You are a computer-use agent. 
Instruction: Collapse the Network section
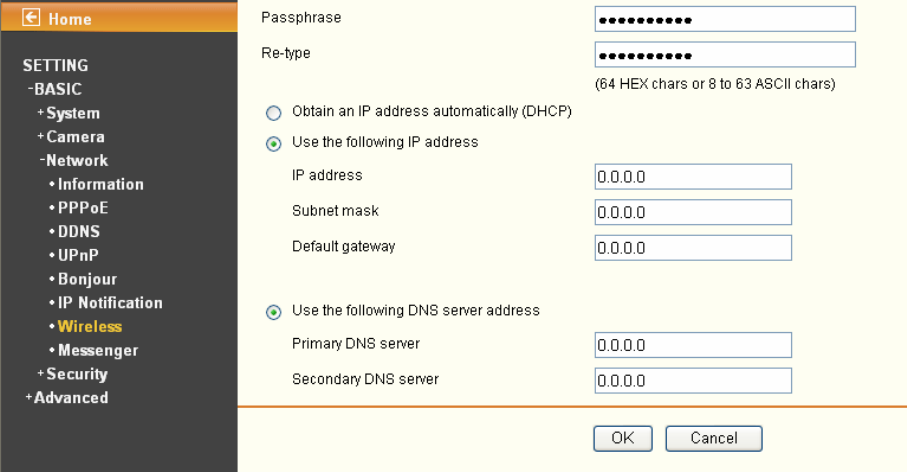click(x=73, y=161)
